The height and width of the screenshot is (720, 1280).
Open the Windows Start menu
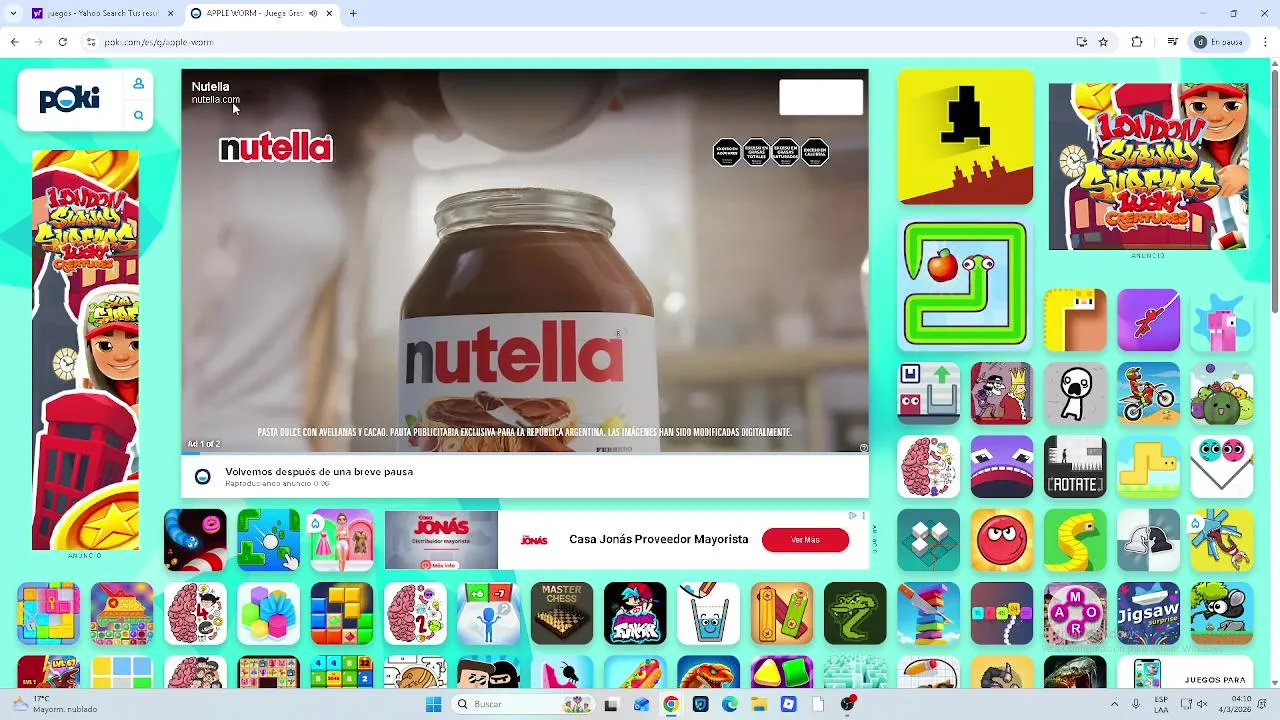click(433, 704)
